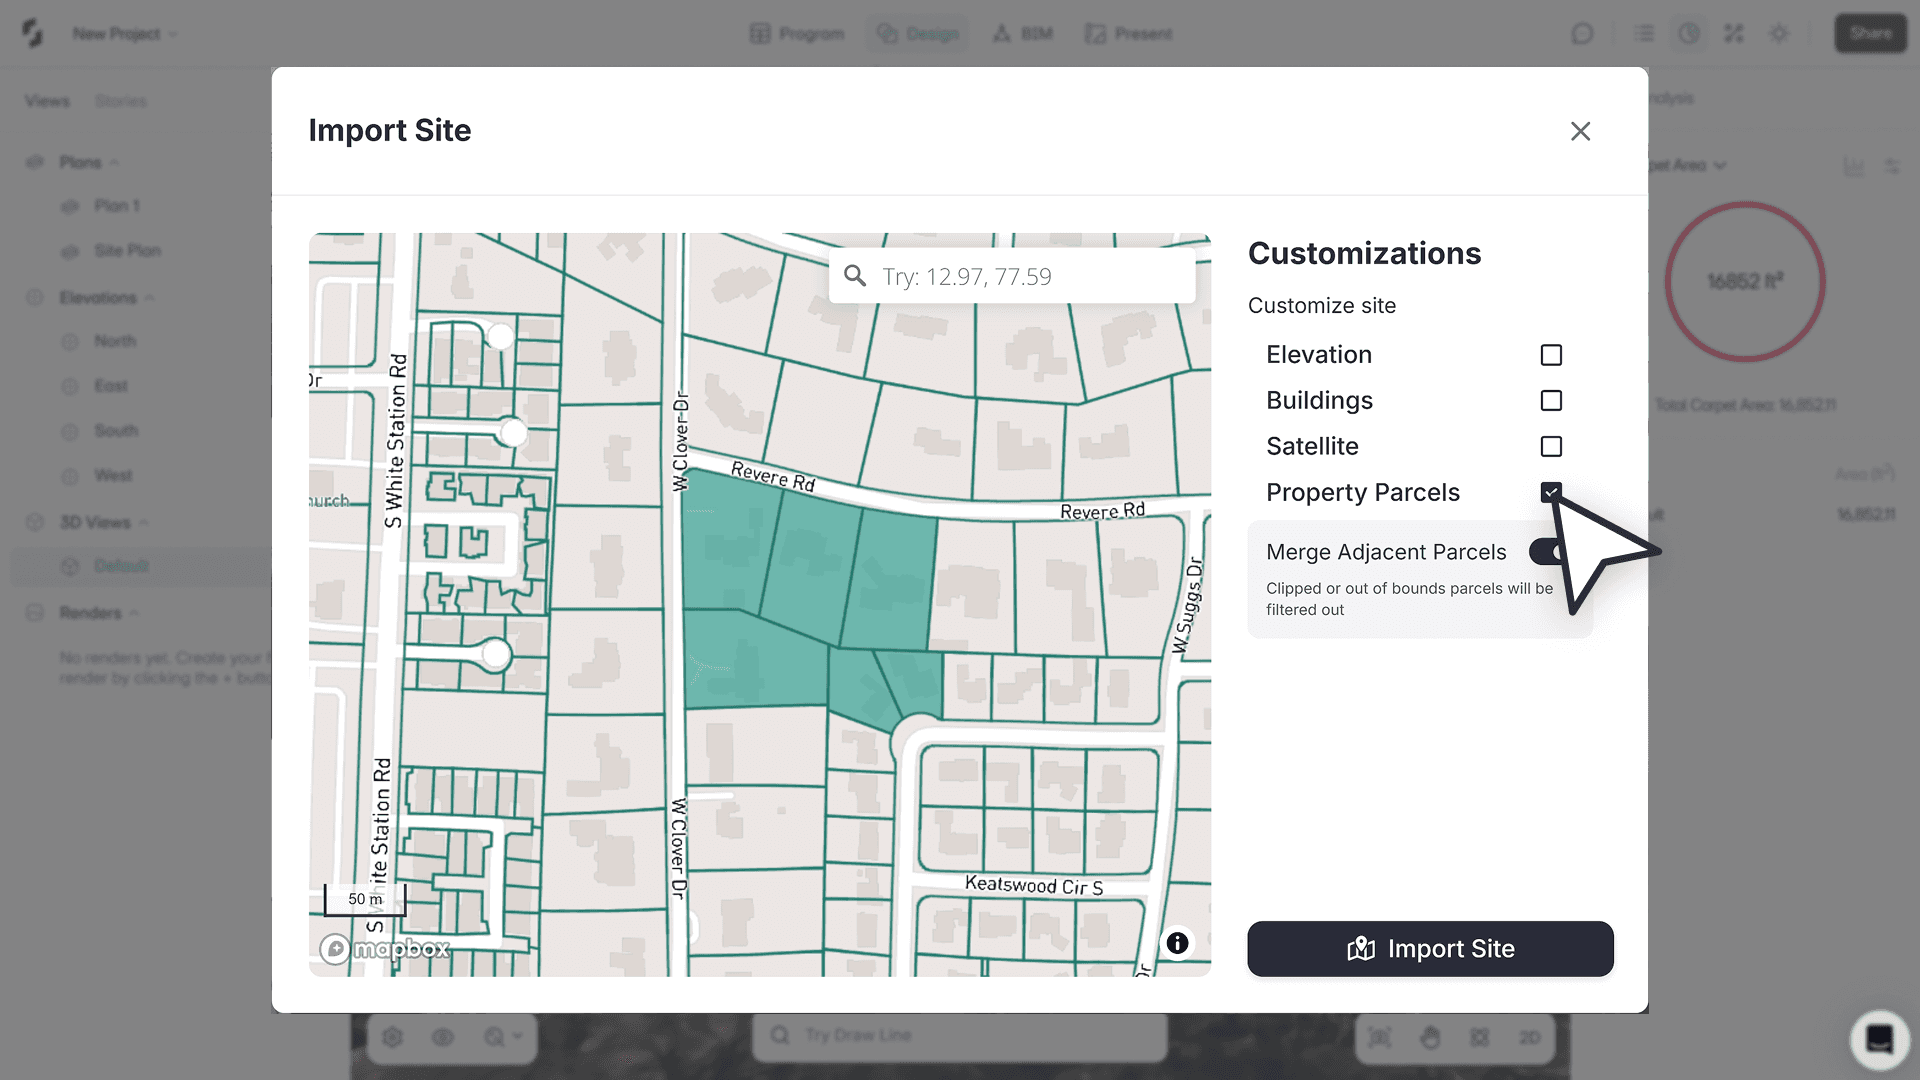Enable the Buildings checkbox
This screenshot has height=1080, width=1920.
click(1551, 401)
